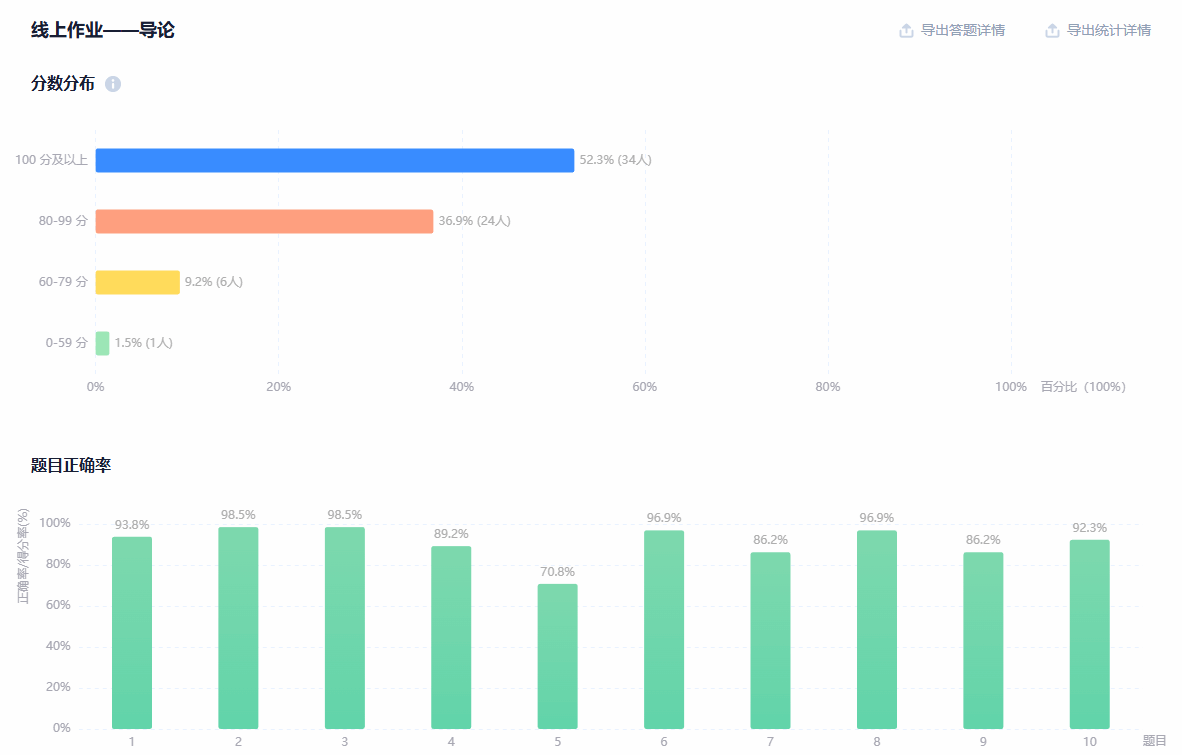Select the yellow 60-79 分 bar
The width and height of the screenshot is (1182, 755).
click(137, 282)
